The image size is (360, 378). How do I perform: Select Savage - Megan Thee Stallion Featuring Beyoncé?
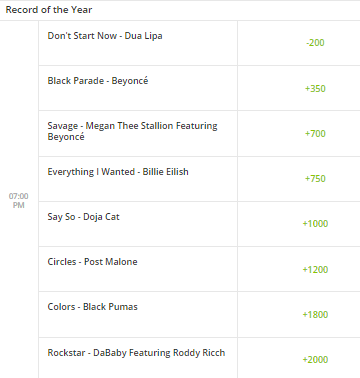coord(132,131)
